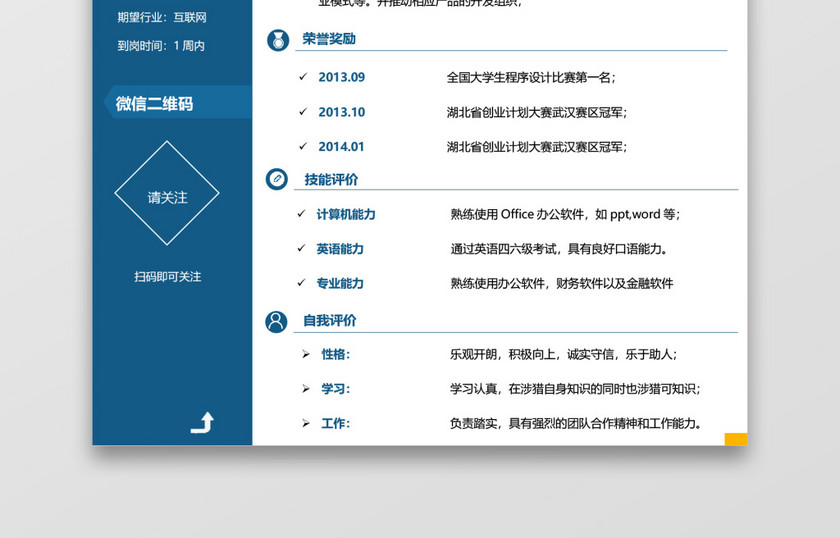Click the arrow bullet before 学习
Image resolution: width=840 pixels, height=538 pixels.
point(306,388)
